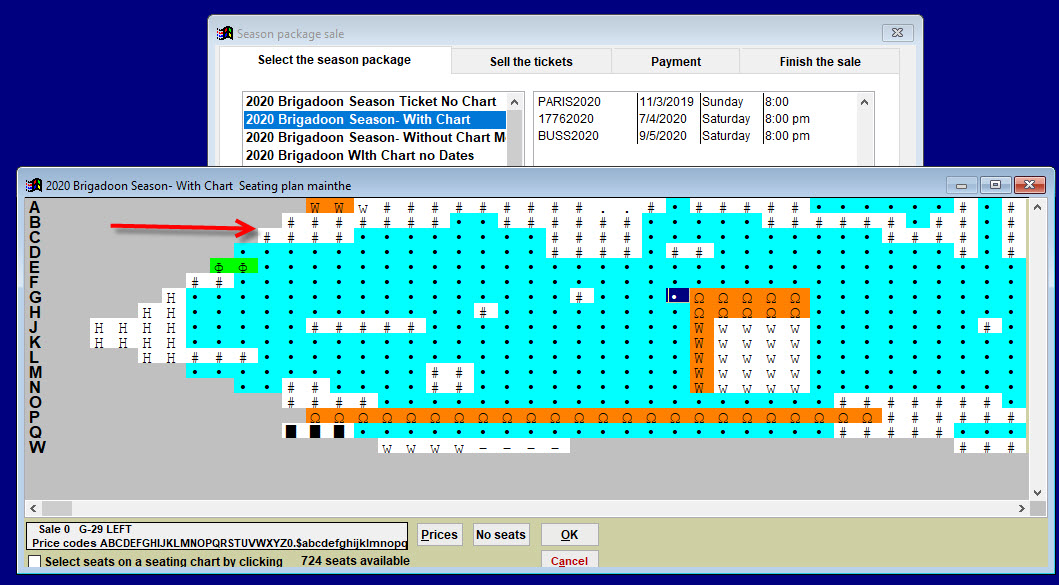Open the Sell the tickets tab

tap(532, 61)
